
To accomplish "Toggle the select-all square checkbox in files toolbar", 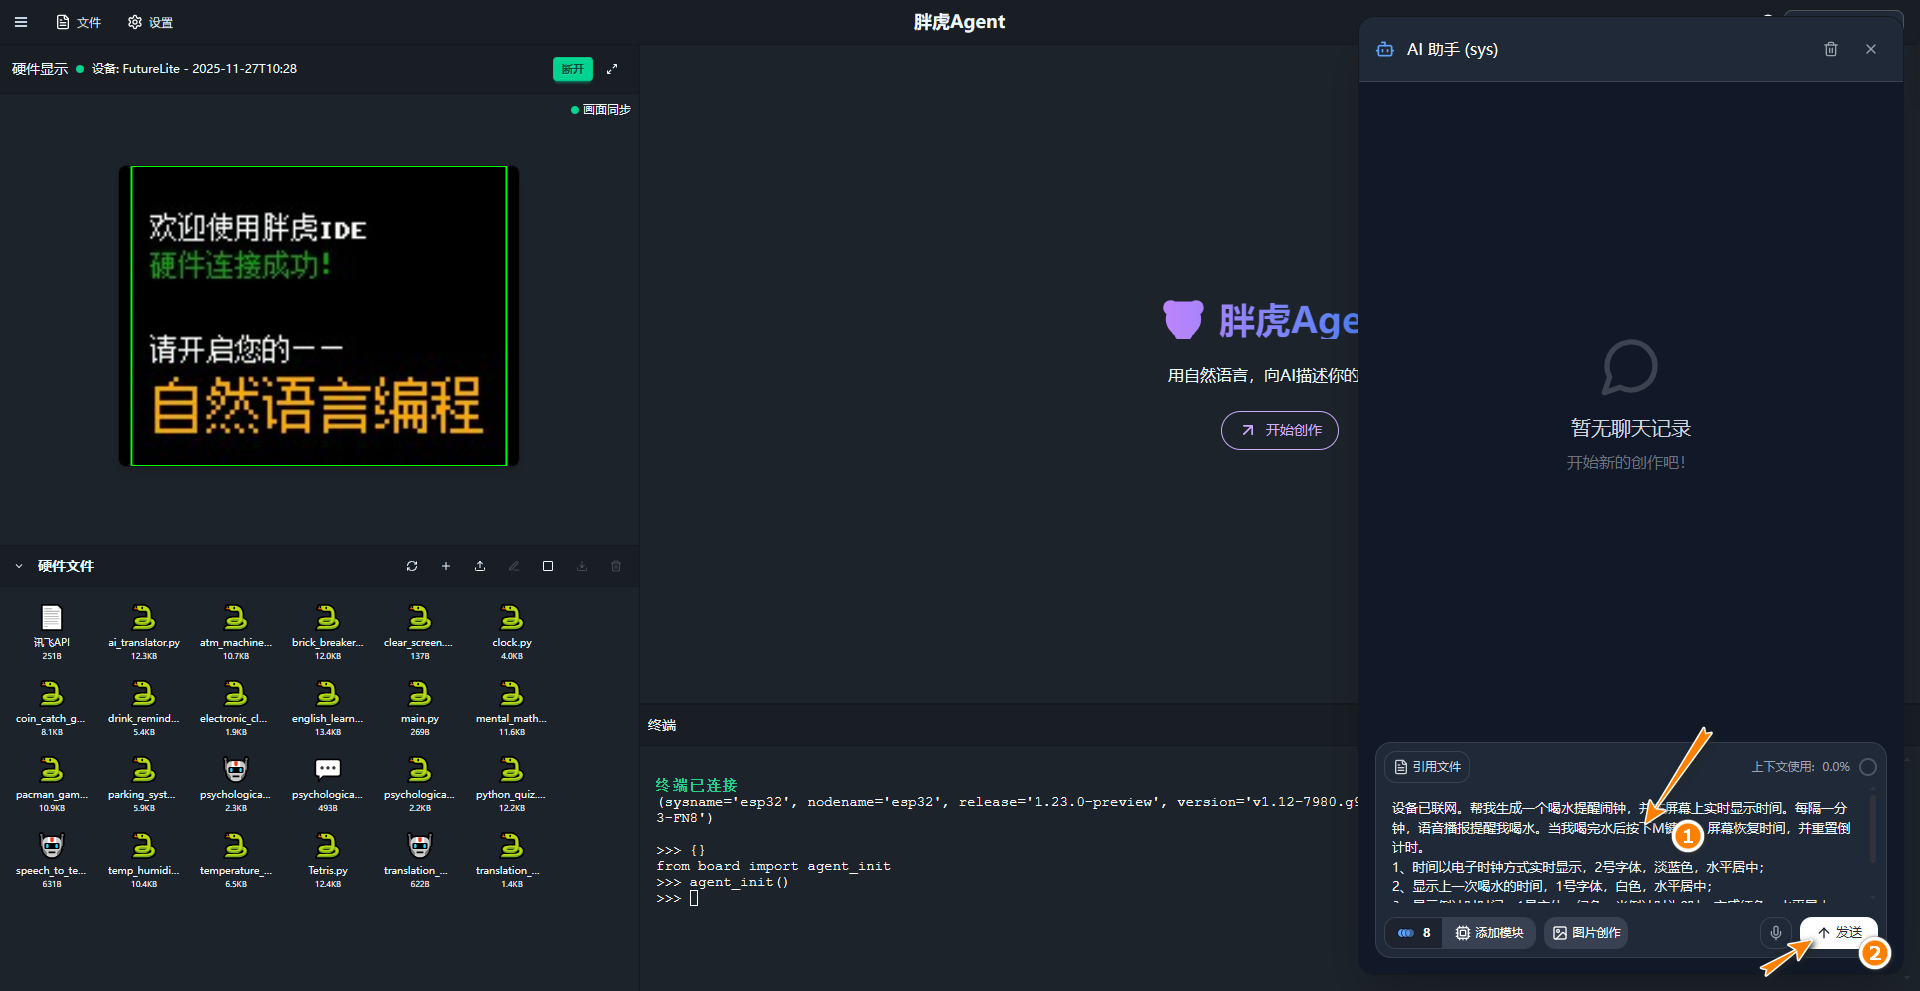I will point(548,566).
